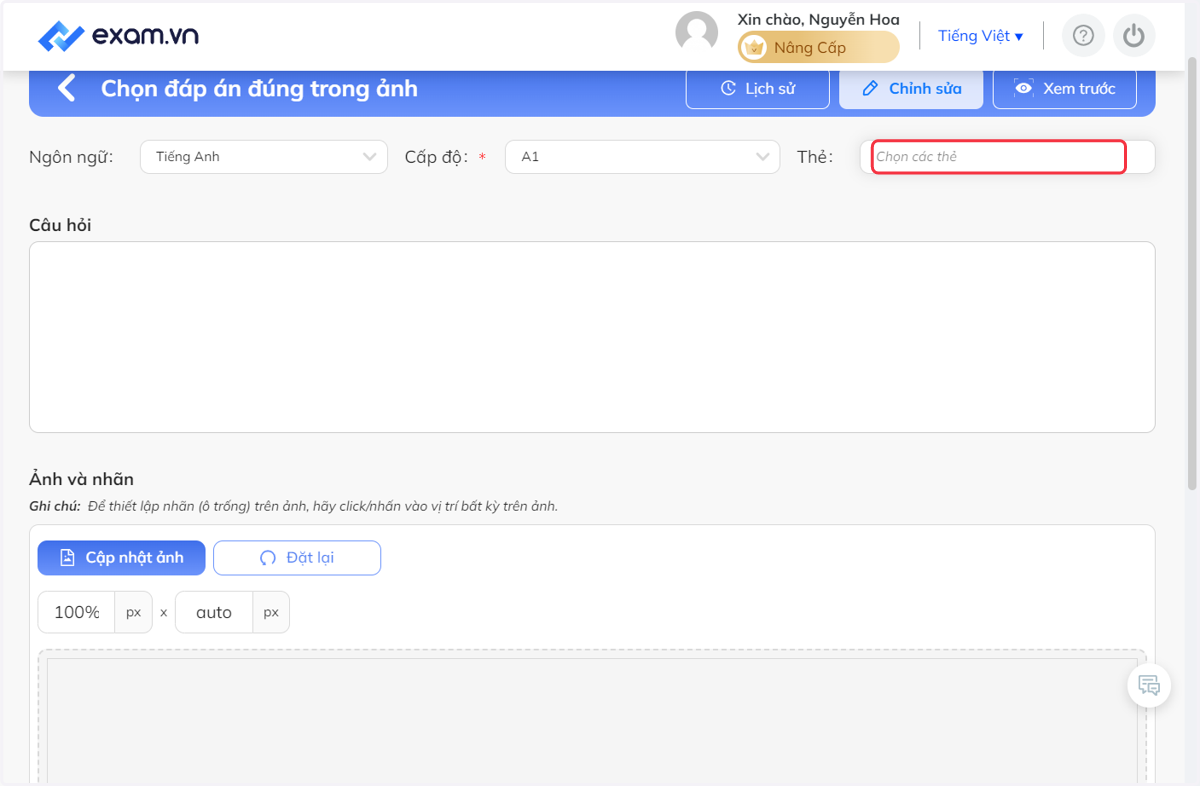Open the chat feedback floating icon
The width and height of the screenshot is (1200, 786).
[x=1149, y=686]
